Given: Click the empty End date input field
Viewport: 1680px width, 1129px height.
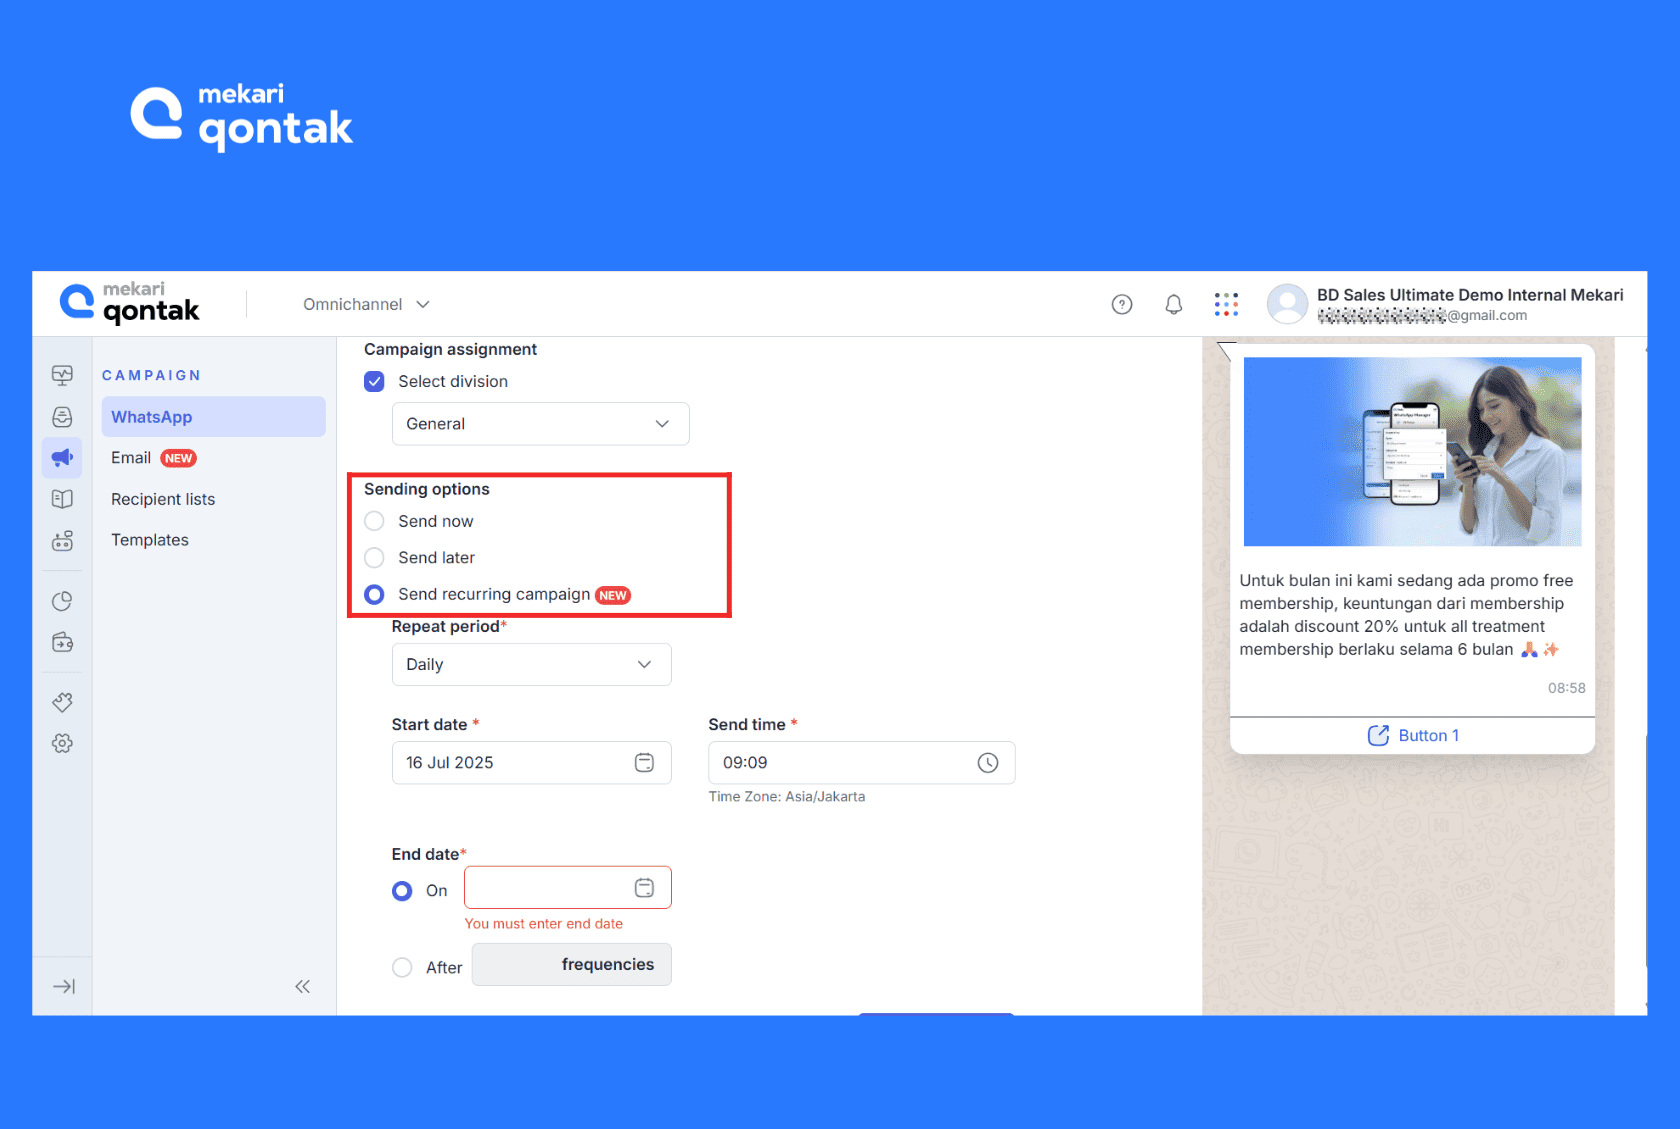Looking at the screenshot, I should point(548,888).
